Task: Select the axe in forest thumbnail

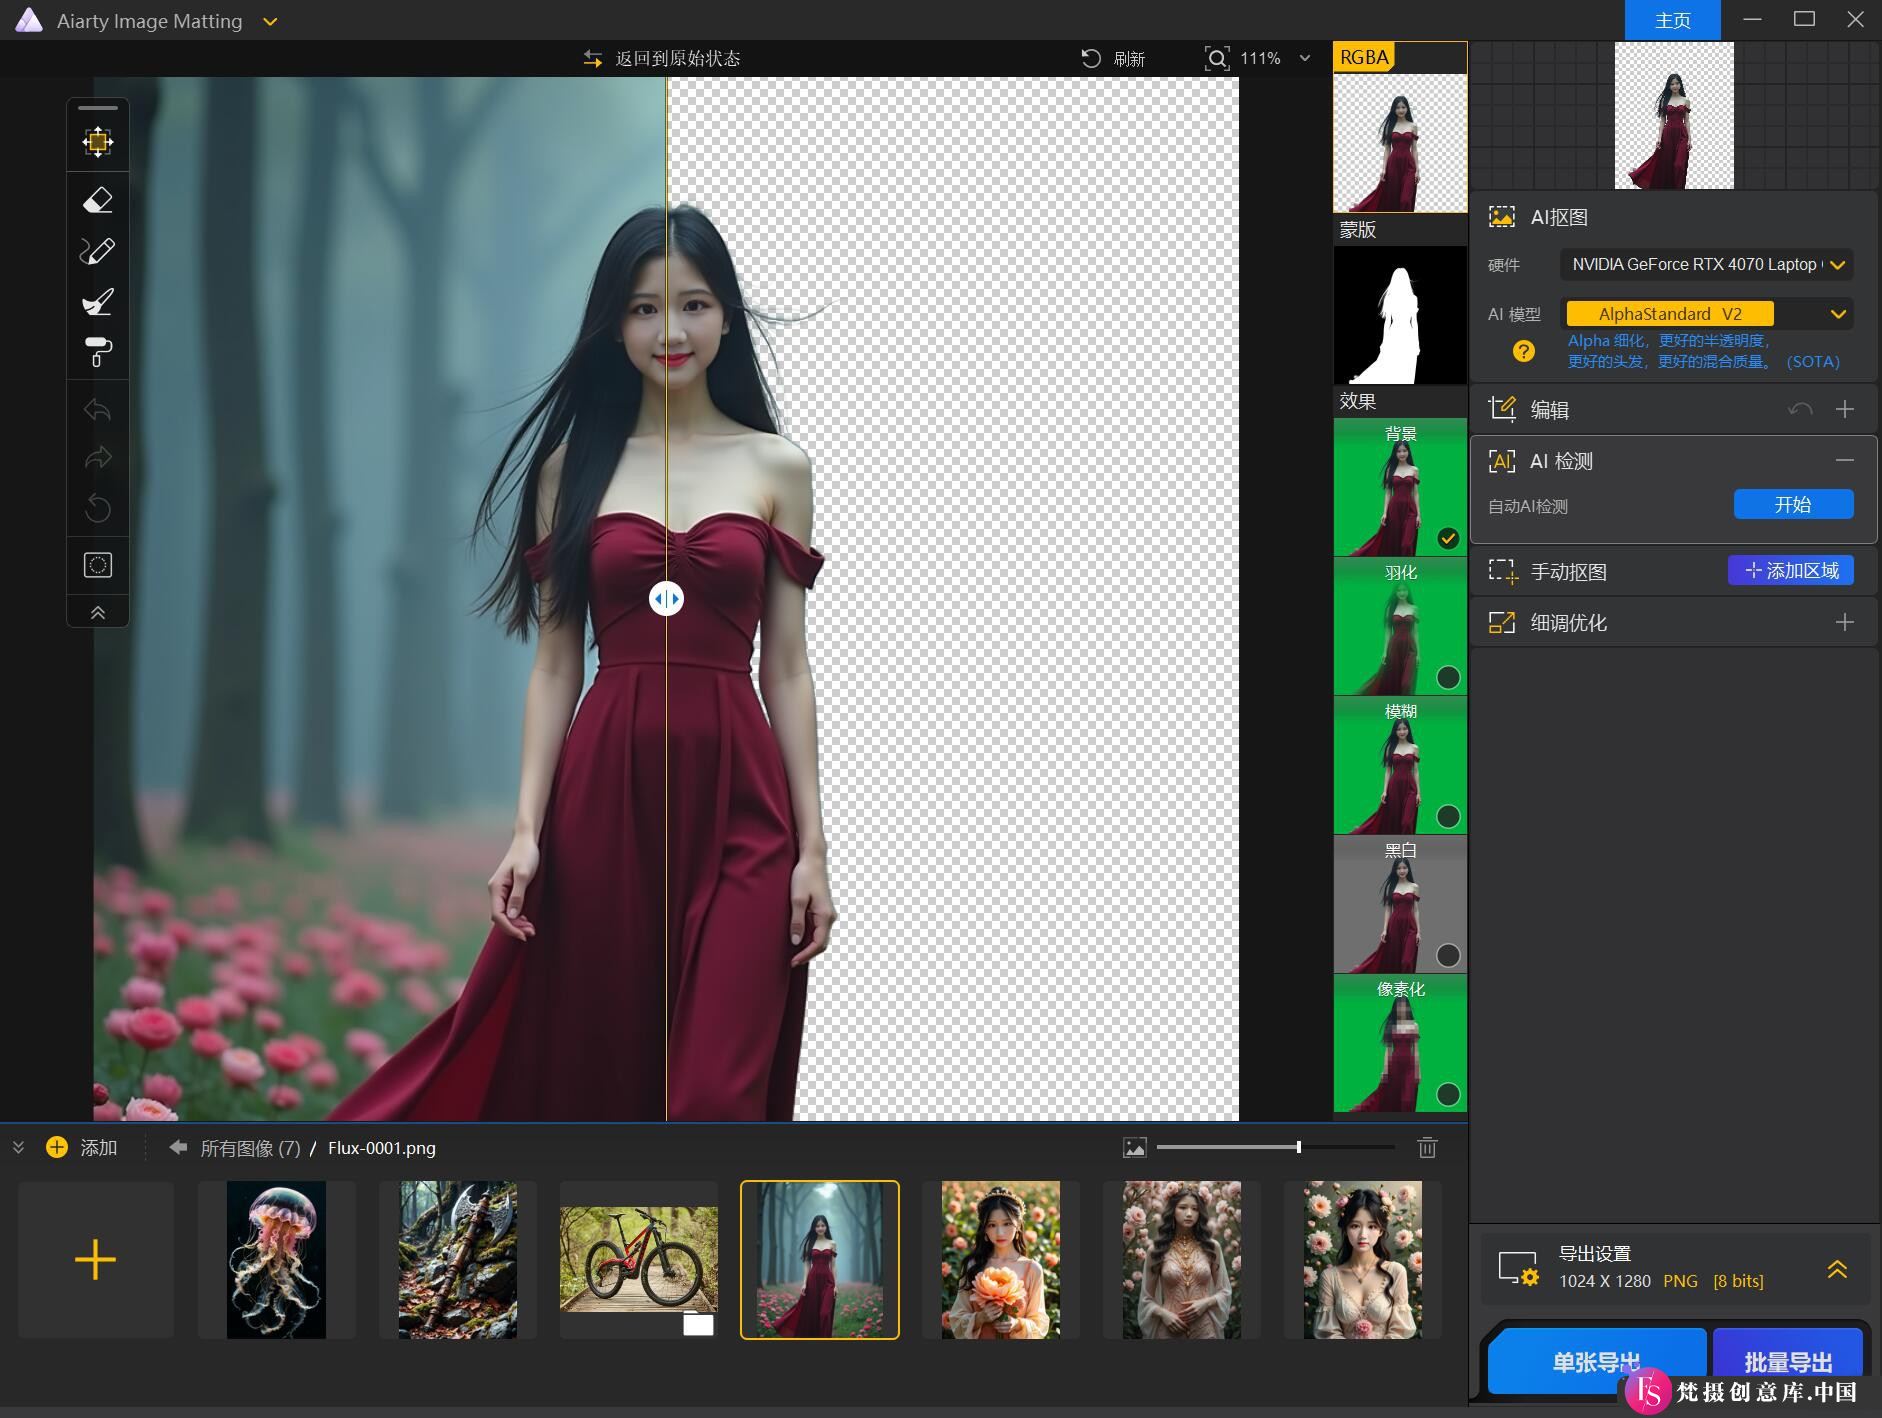Action: 458,1260
